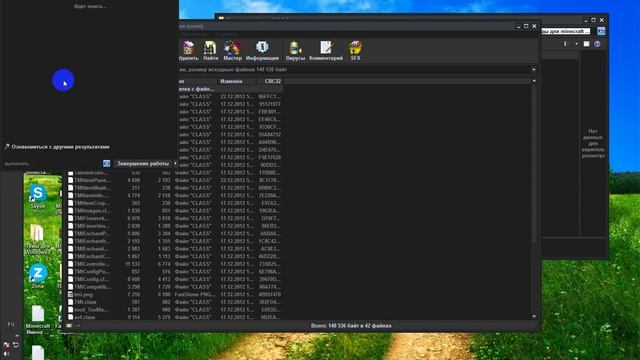Sort by the CRC32 column header
Image resolution: width=640 pixels, height=360 pixels.
coord(270,81)
